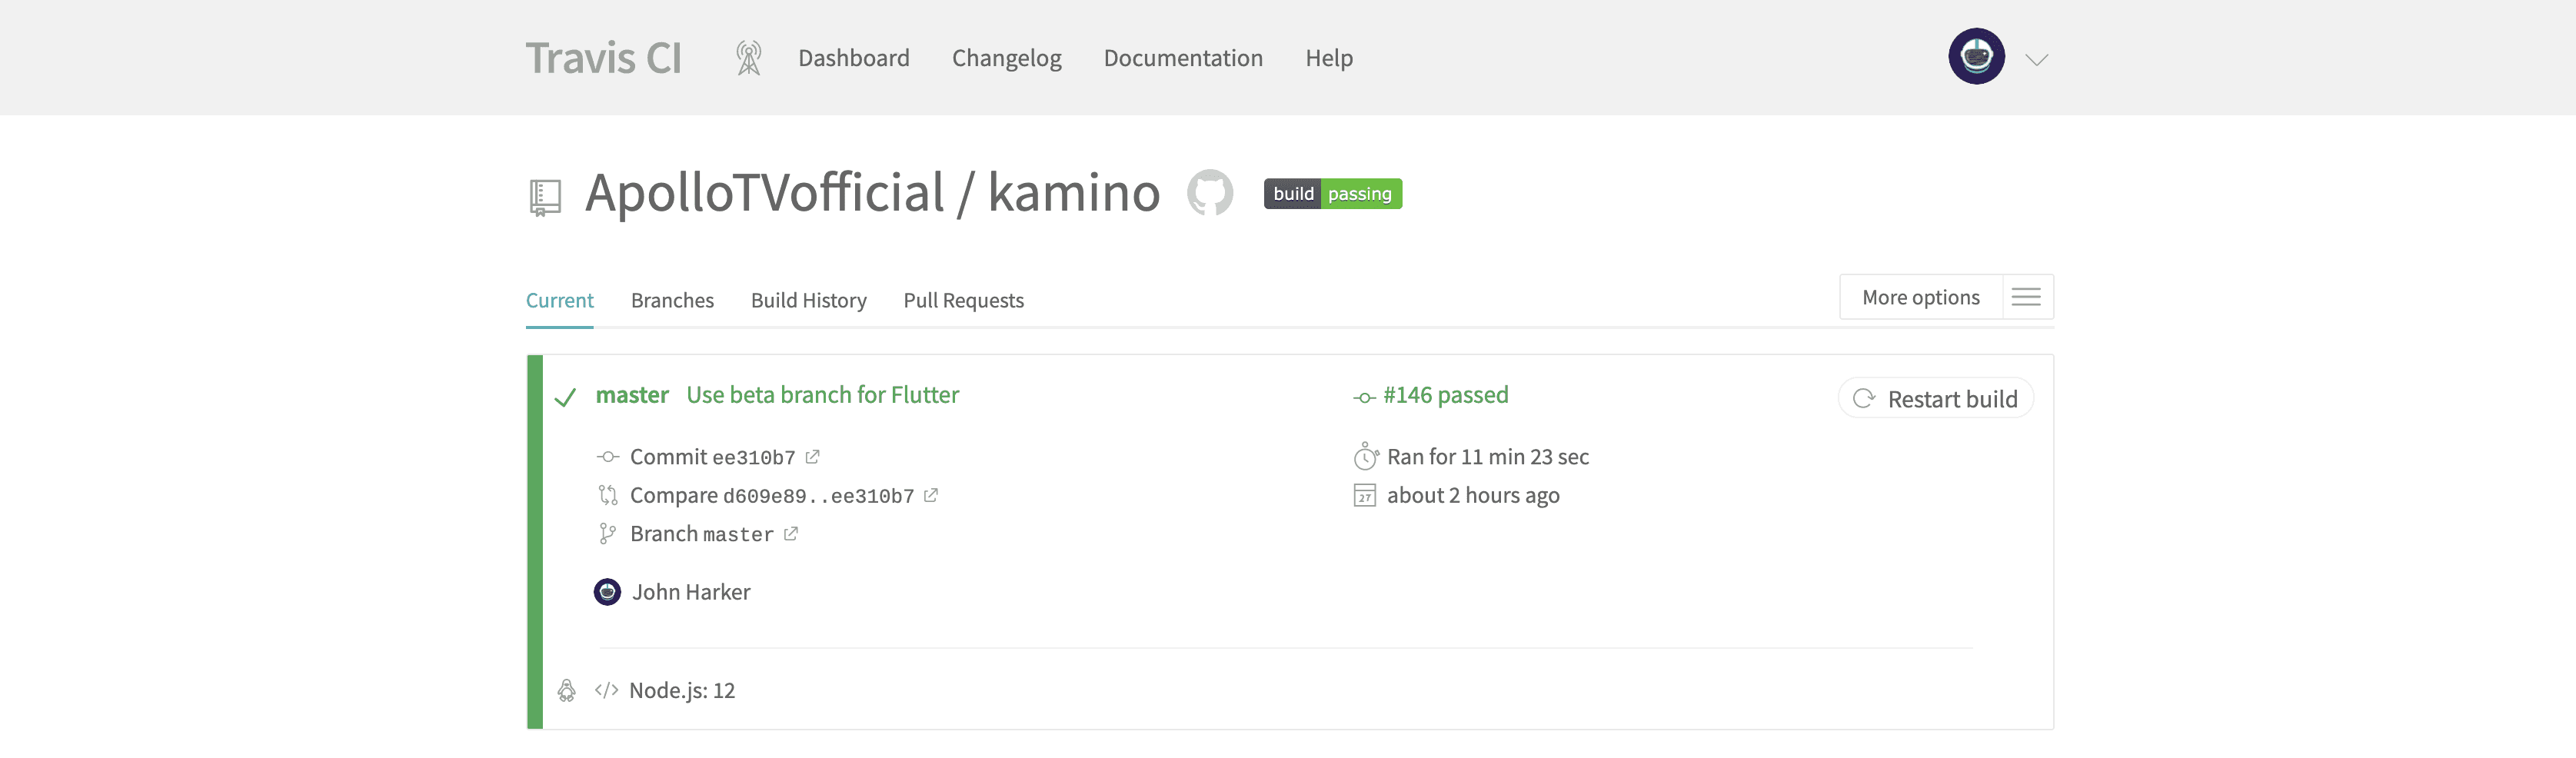Click the build passing status badge
This screenshot has height=758, width=2576.
[1332, 193]
